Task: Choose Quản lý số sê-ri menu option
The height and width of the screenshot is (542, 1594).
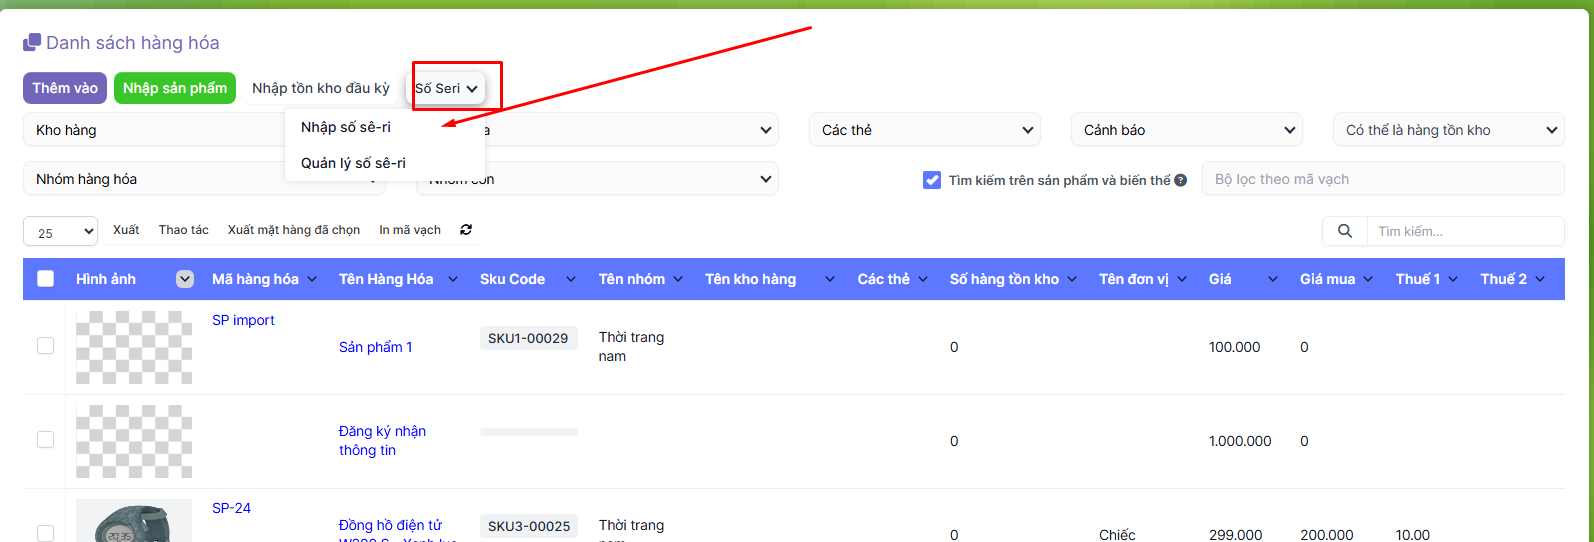Action: pyautogui.click(x=353, y=163)
